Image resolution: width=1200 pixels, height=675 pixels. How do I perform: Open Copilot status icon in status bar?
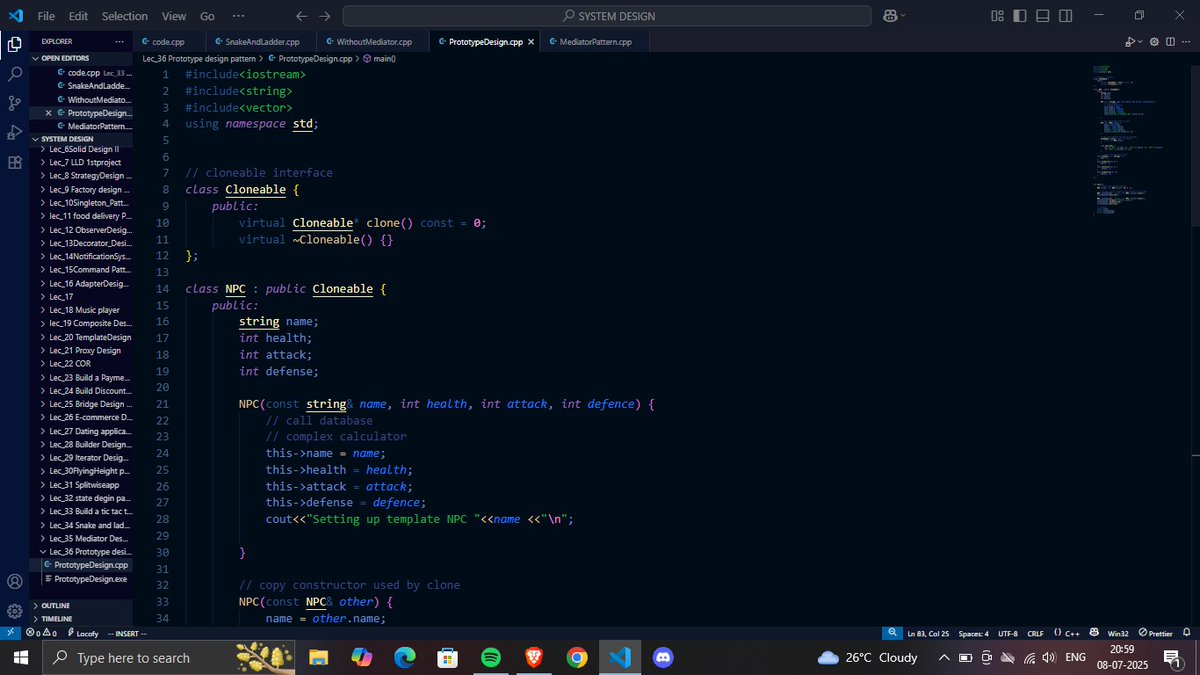click(x=1094, y=633)
